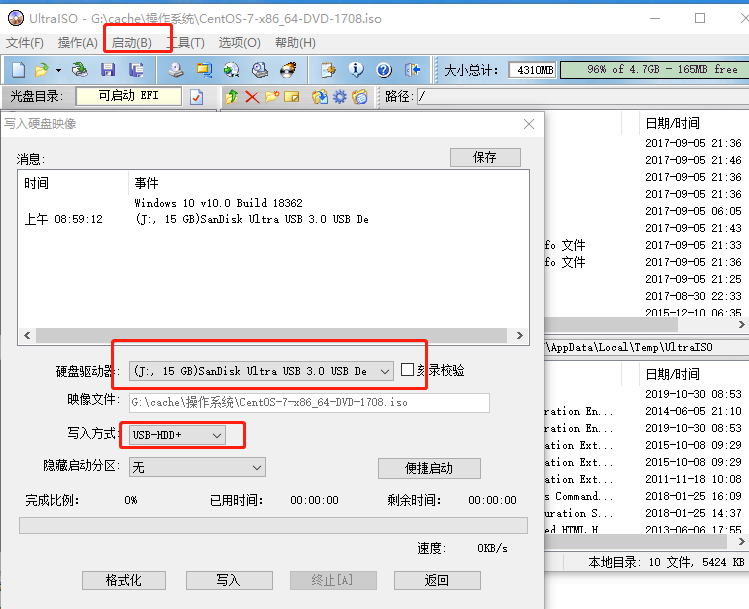Open the 启动(B) menu

tap(131, 43)
